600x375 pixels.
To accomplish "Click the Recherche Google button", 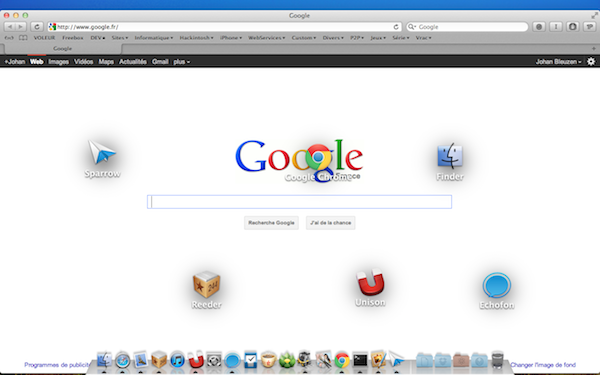I will [x=271, y=223].
